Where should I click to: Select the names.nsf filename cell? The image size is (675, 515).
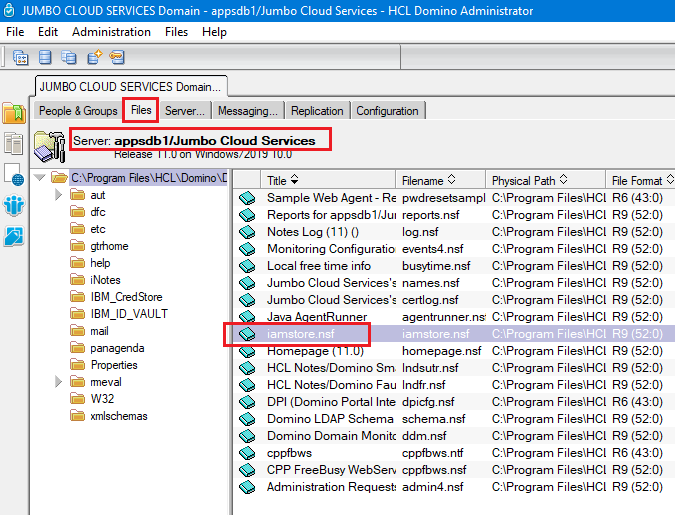click(x=430, y=283)
